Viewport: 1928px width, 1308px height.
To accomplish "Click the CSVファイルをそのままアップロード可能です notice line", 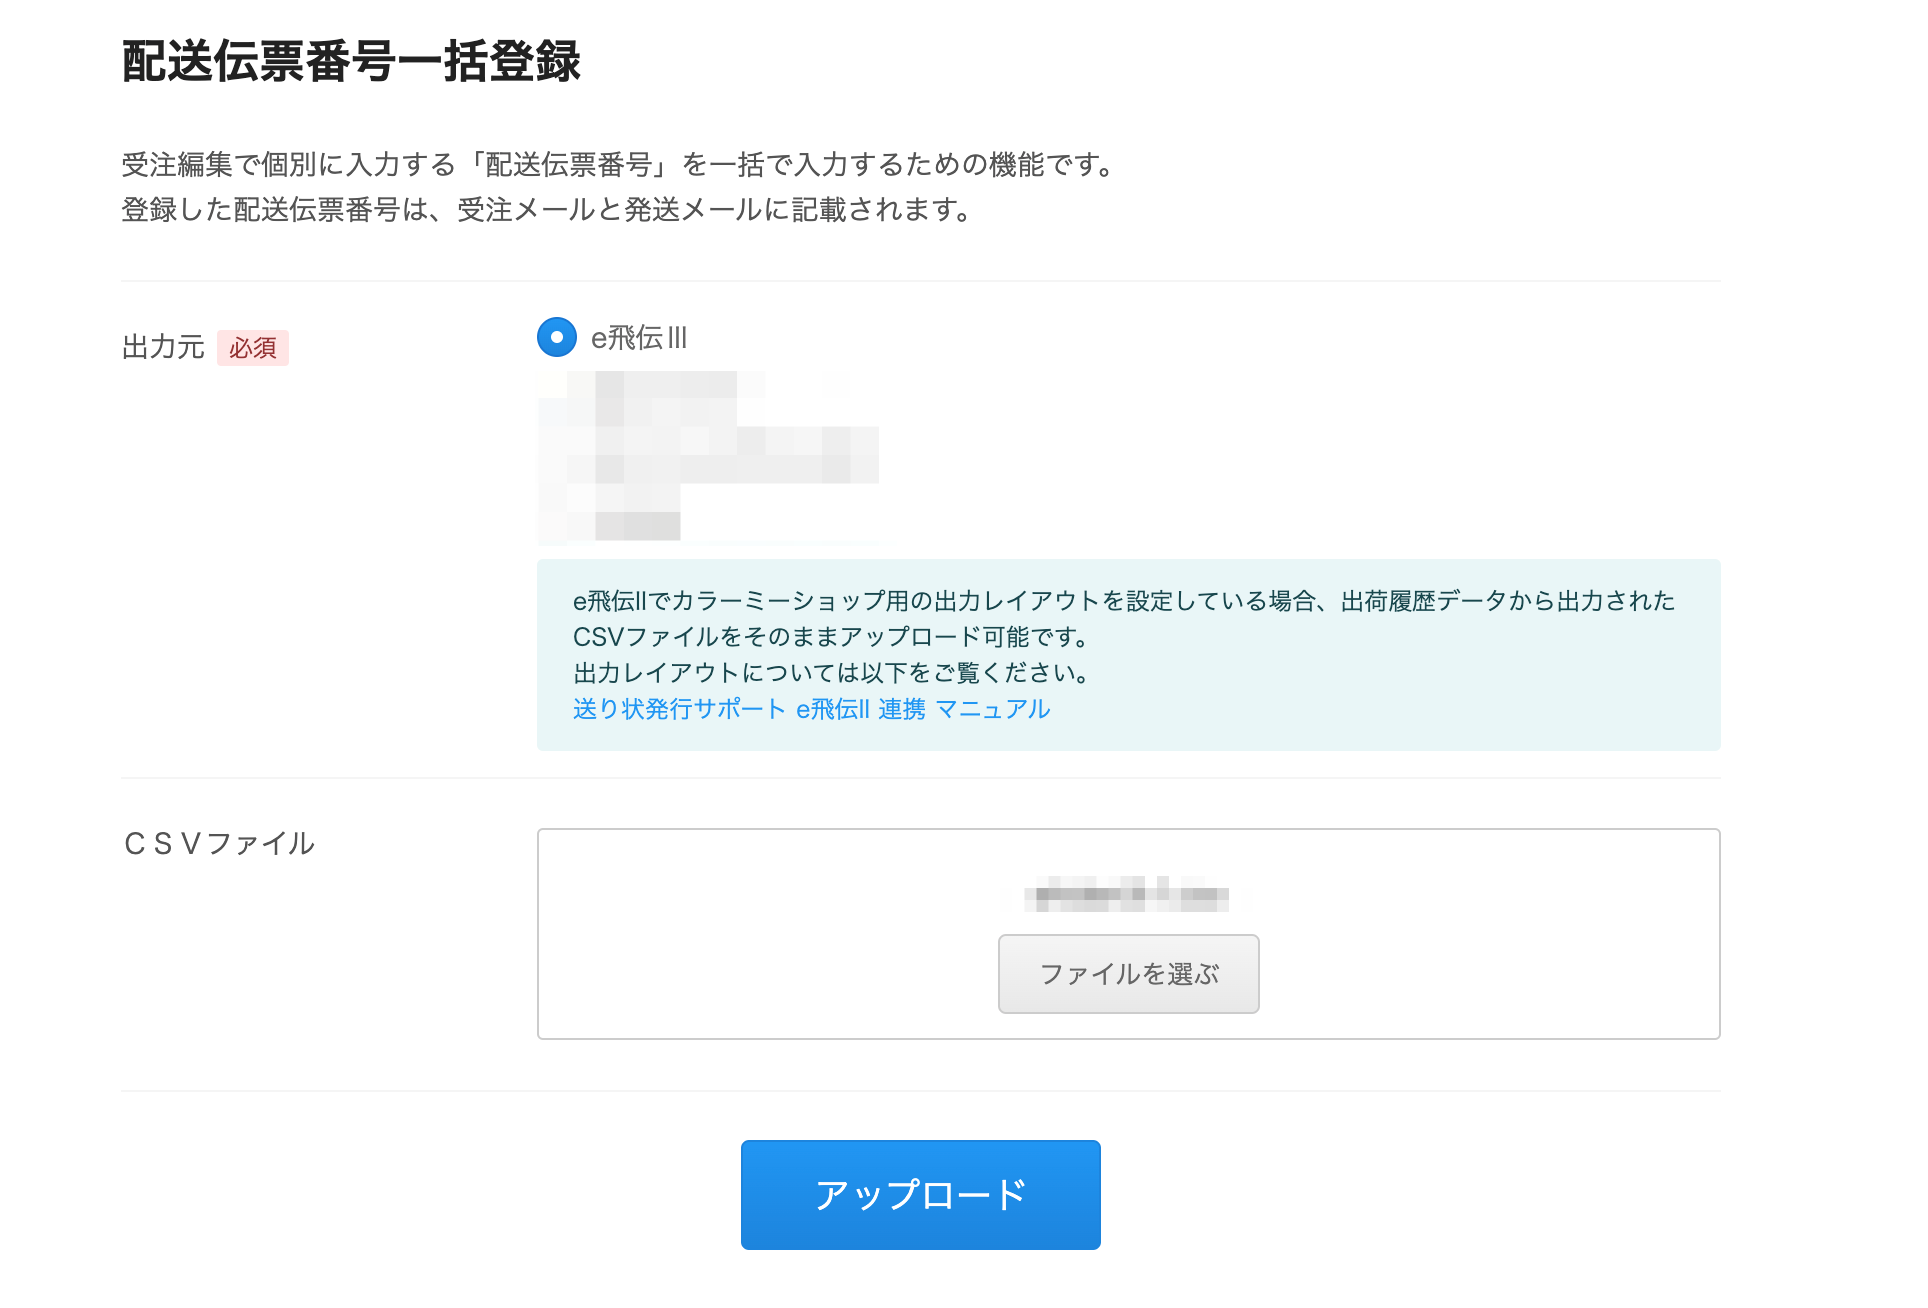I will pos(830,637).
